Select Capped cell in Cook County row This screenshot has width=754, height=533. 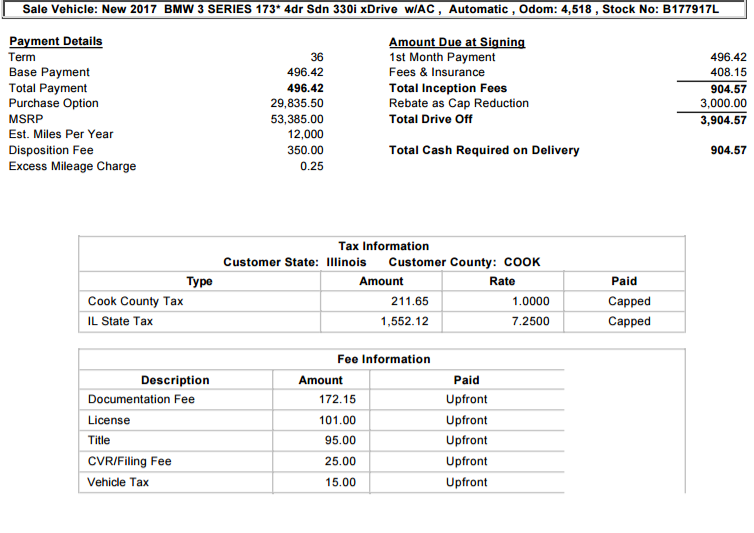pyautogui.click(x=629, y=302)
